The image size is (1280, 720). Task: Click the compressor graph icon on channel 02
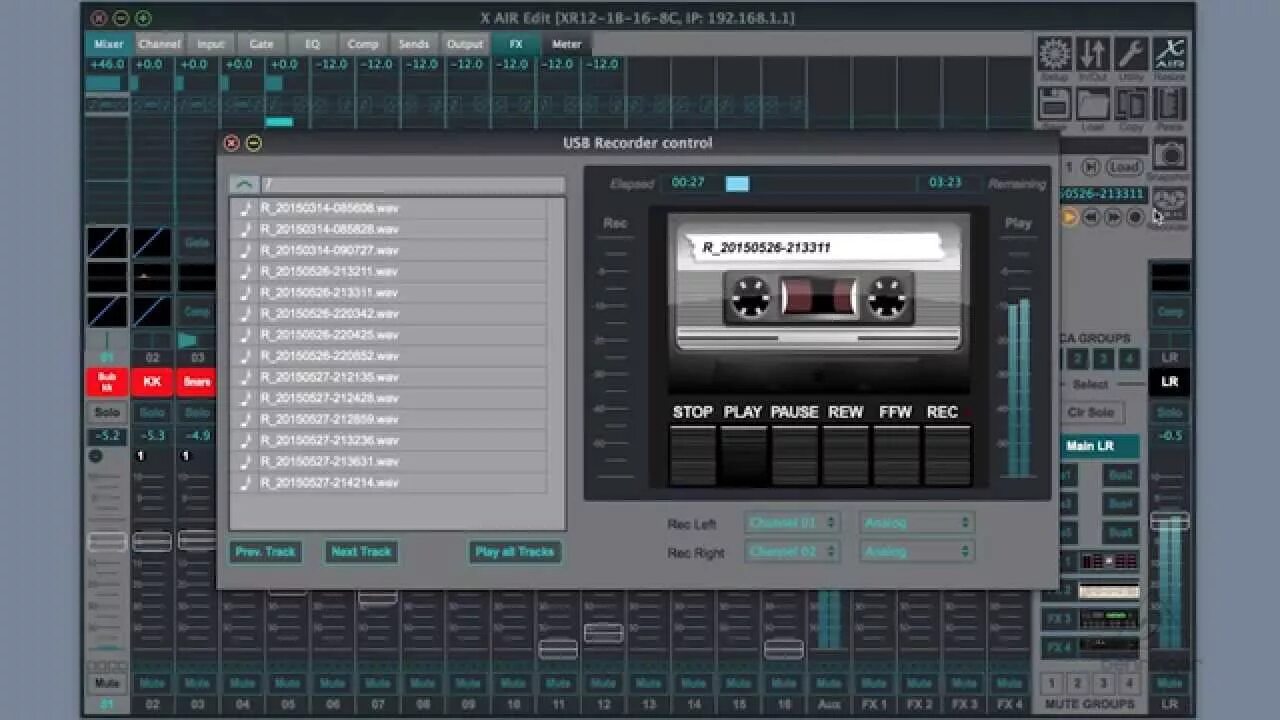point(152,311)
